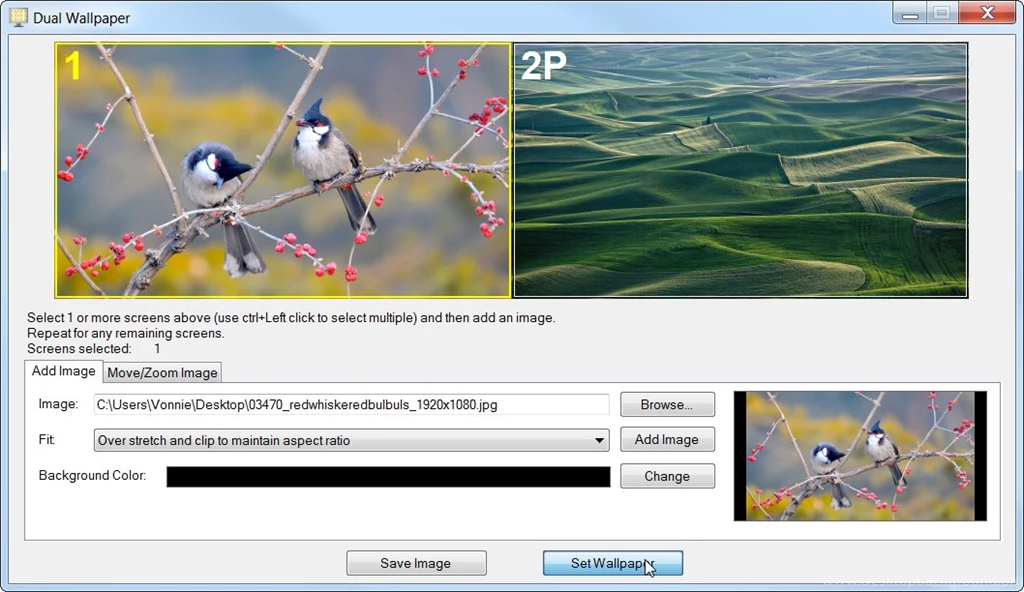Click the 'Image:' label
The height and width of the screenshot is (592, 1024).
[x=58, y=404]
